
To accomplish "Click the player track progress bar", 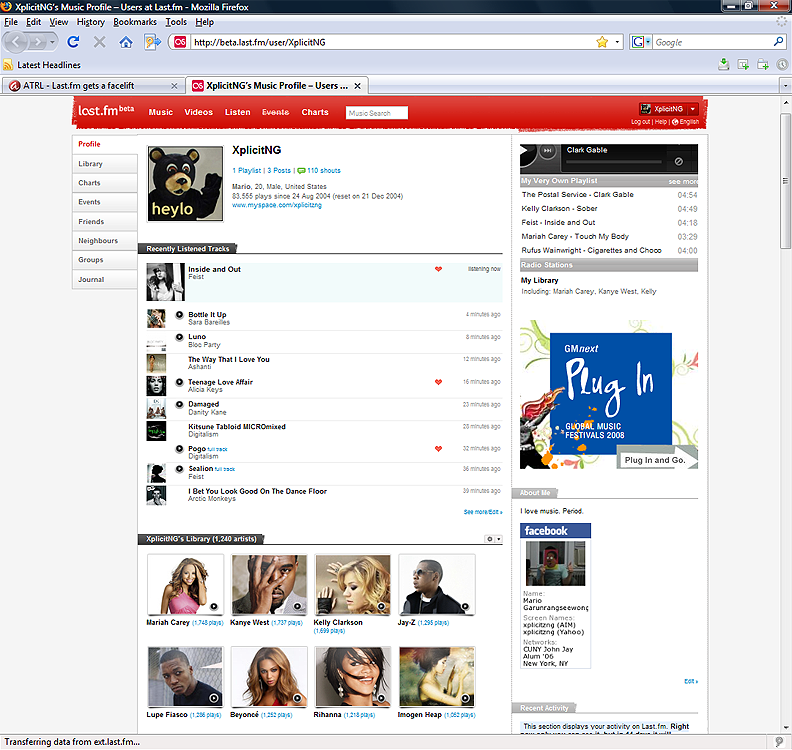I will click(614, 162).
